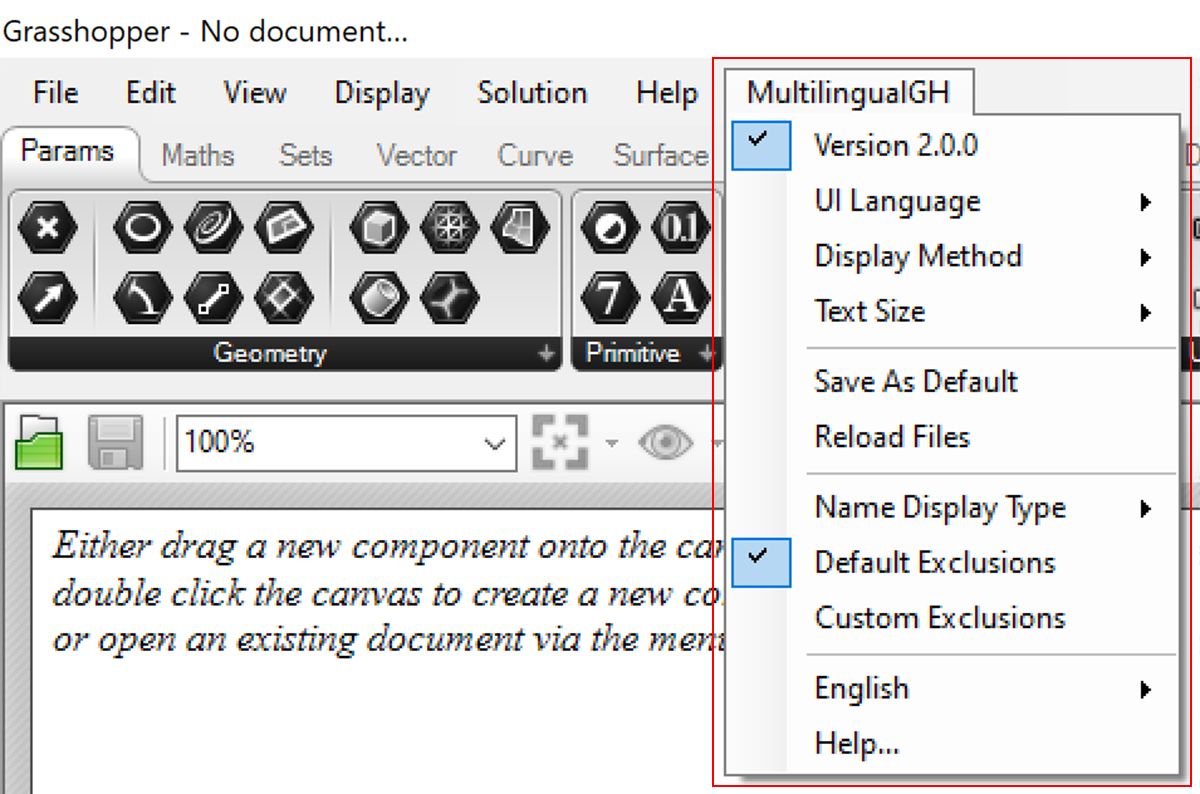Choose Save As Default
This screenshot has width=1200, height=794.
[953, 382]
